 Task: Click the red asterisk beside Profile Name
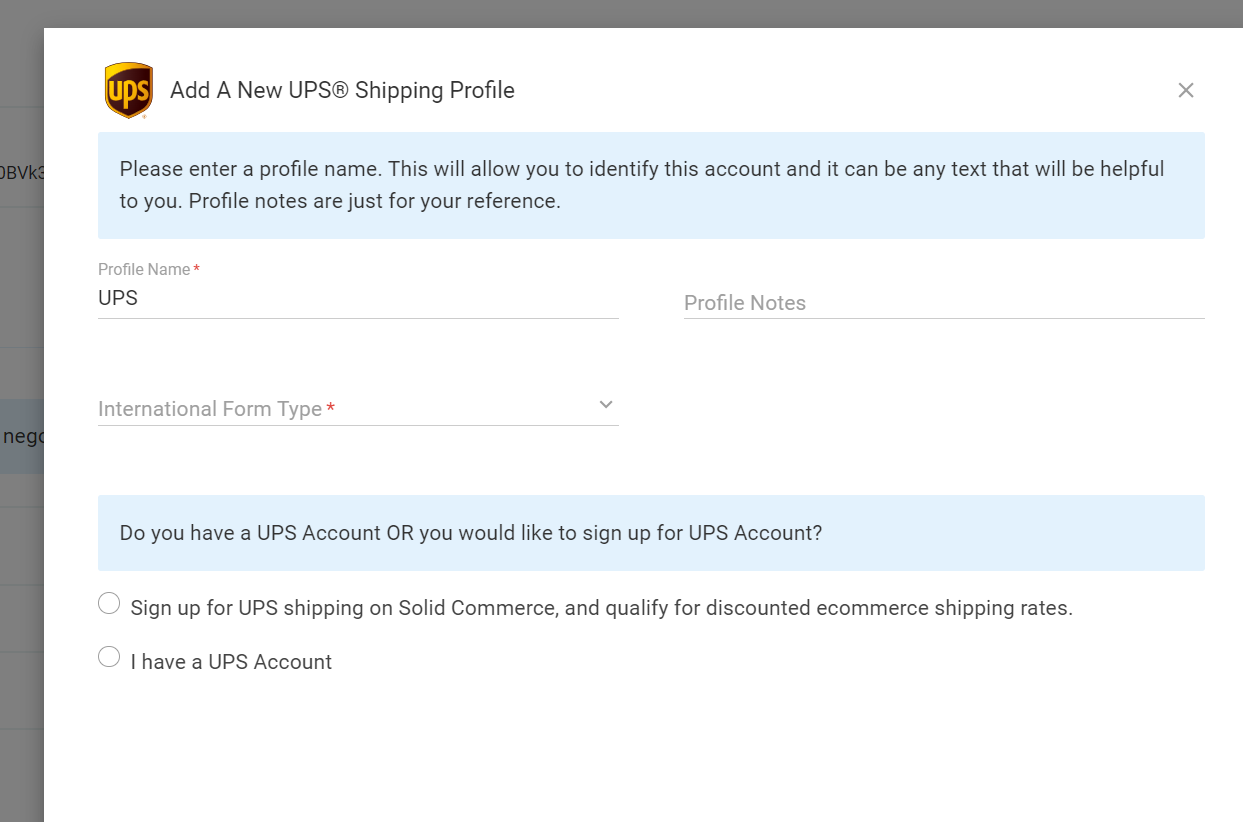(x=197, y=268)
